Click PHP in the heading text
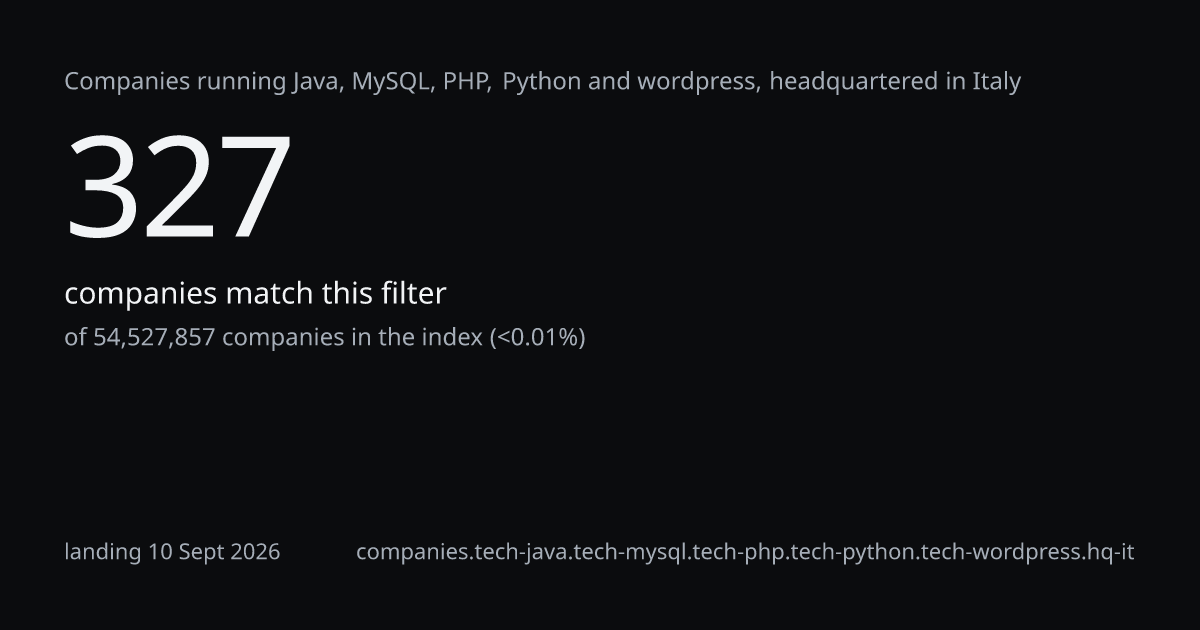The width and height of the screenshot is (1200, 630). click(466, 82)
